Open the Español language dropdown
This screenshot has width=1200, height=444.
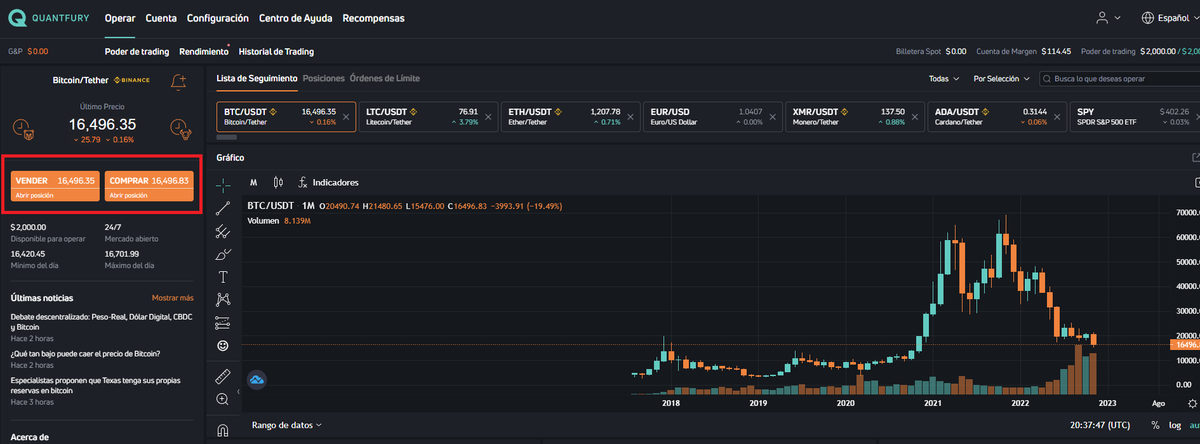click(1169, 18)
